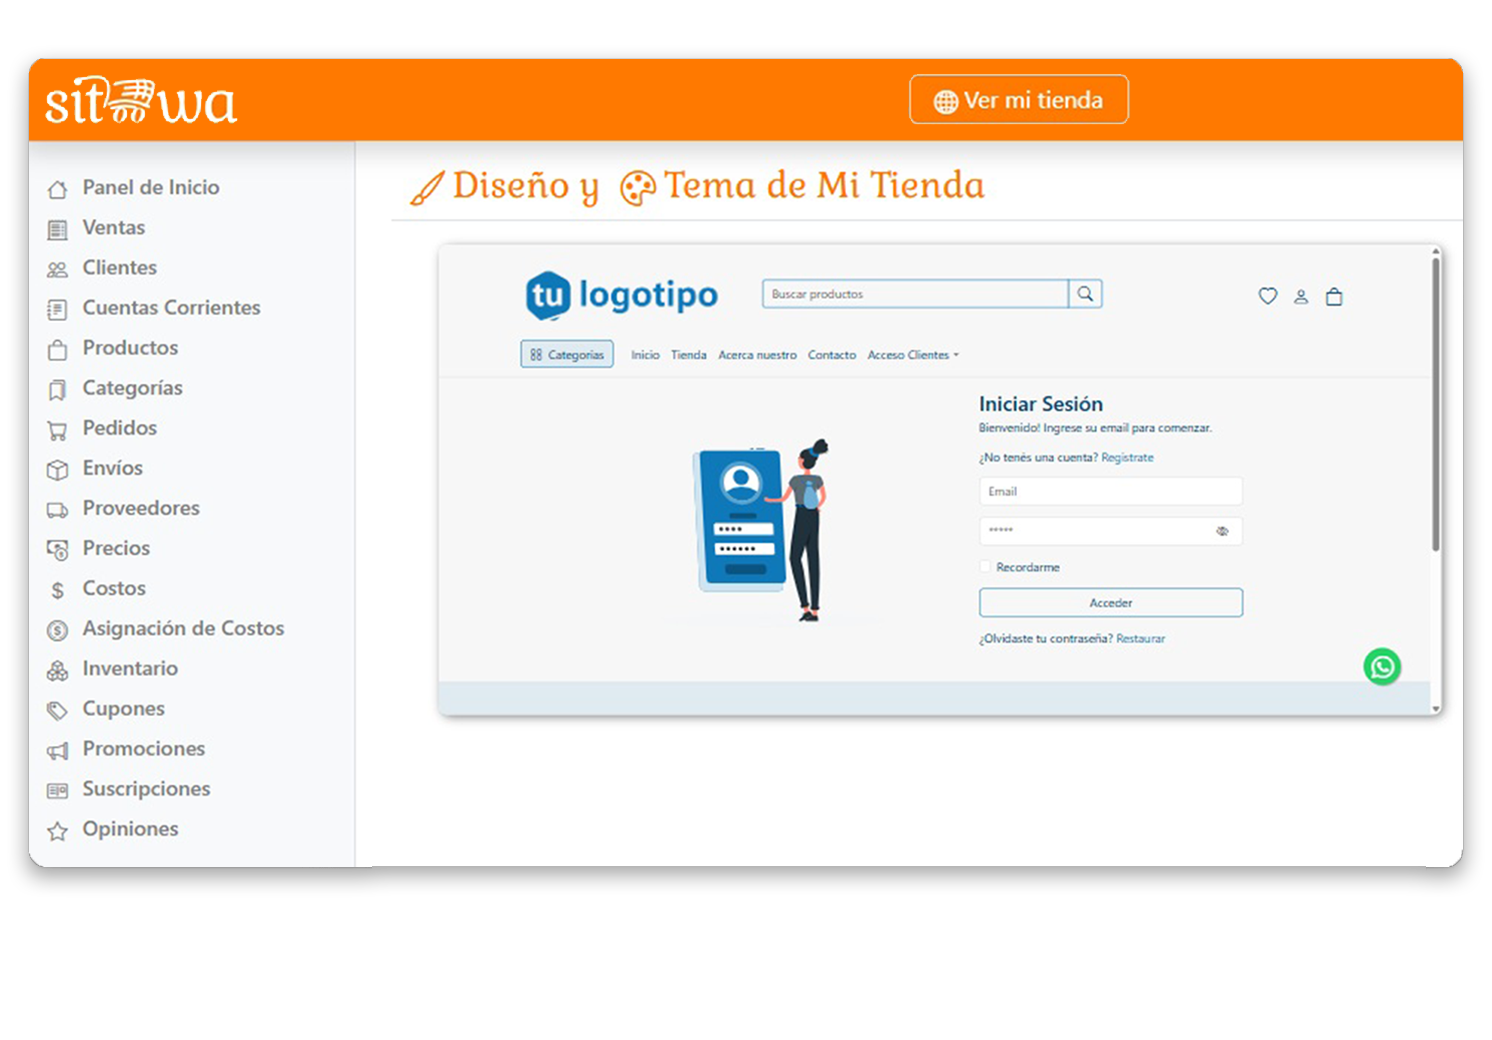Tick the Recordarme checkbox
This screenshot has height=1040, width=1492.
pyautogui.click(x=985, y=567)
